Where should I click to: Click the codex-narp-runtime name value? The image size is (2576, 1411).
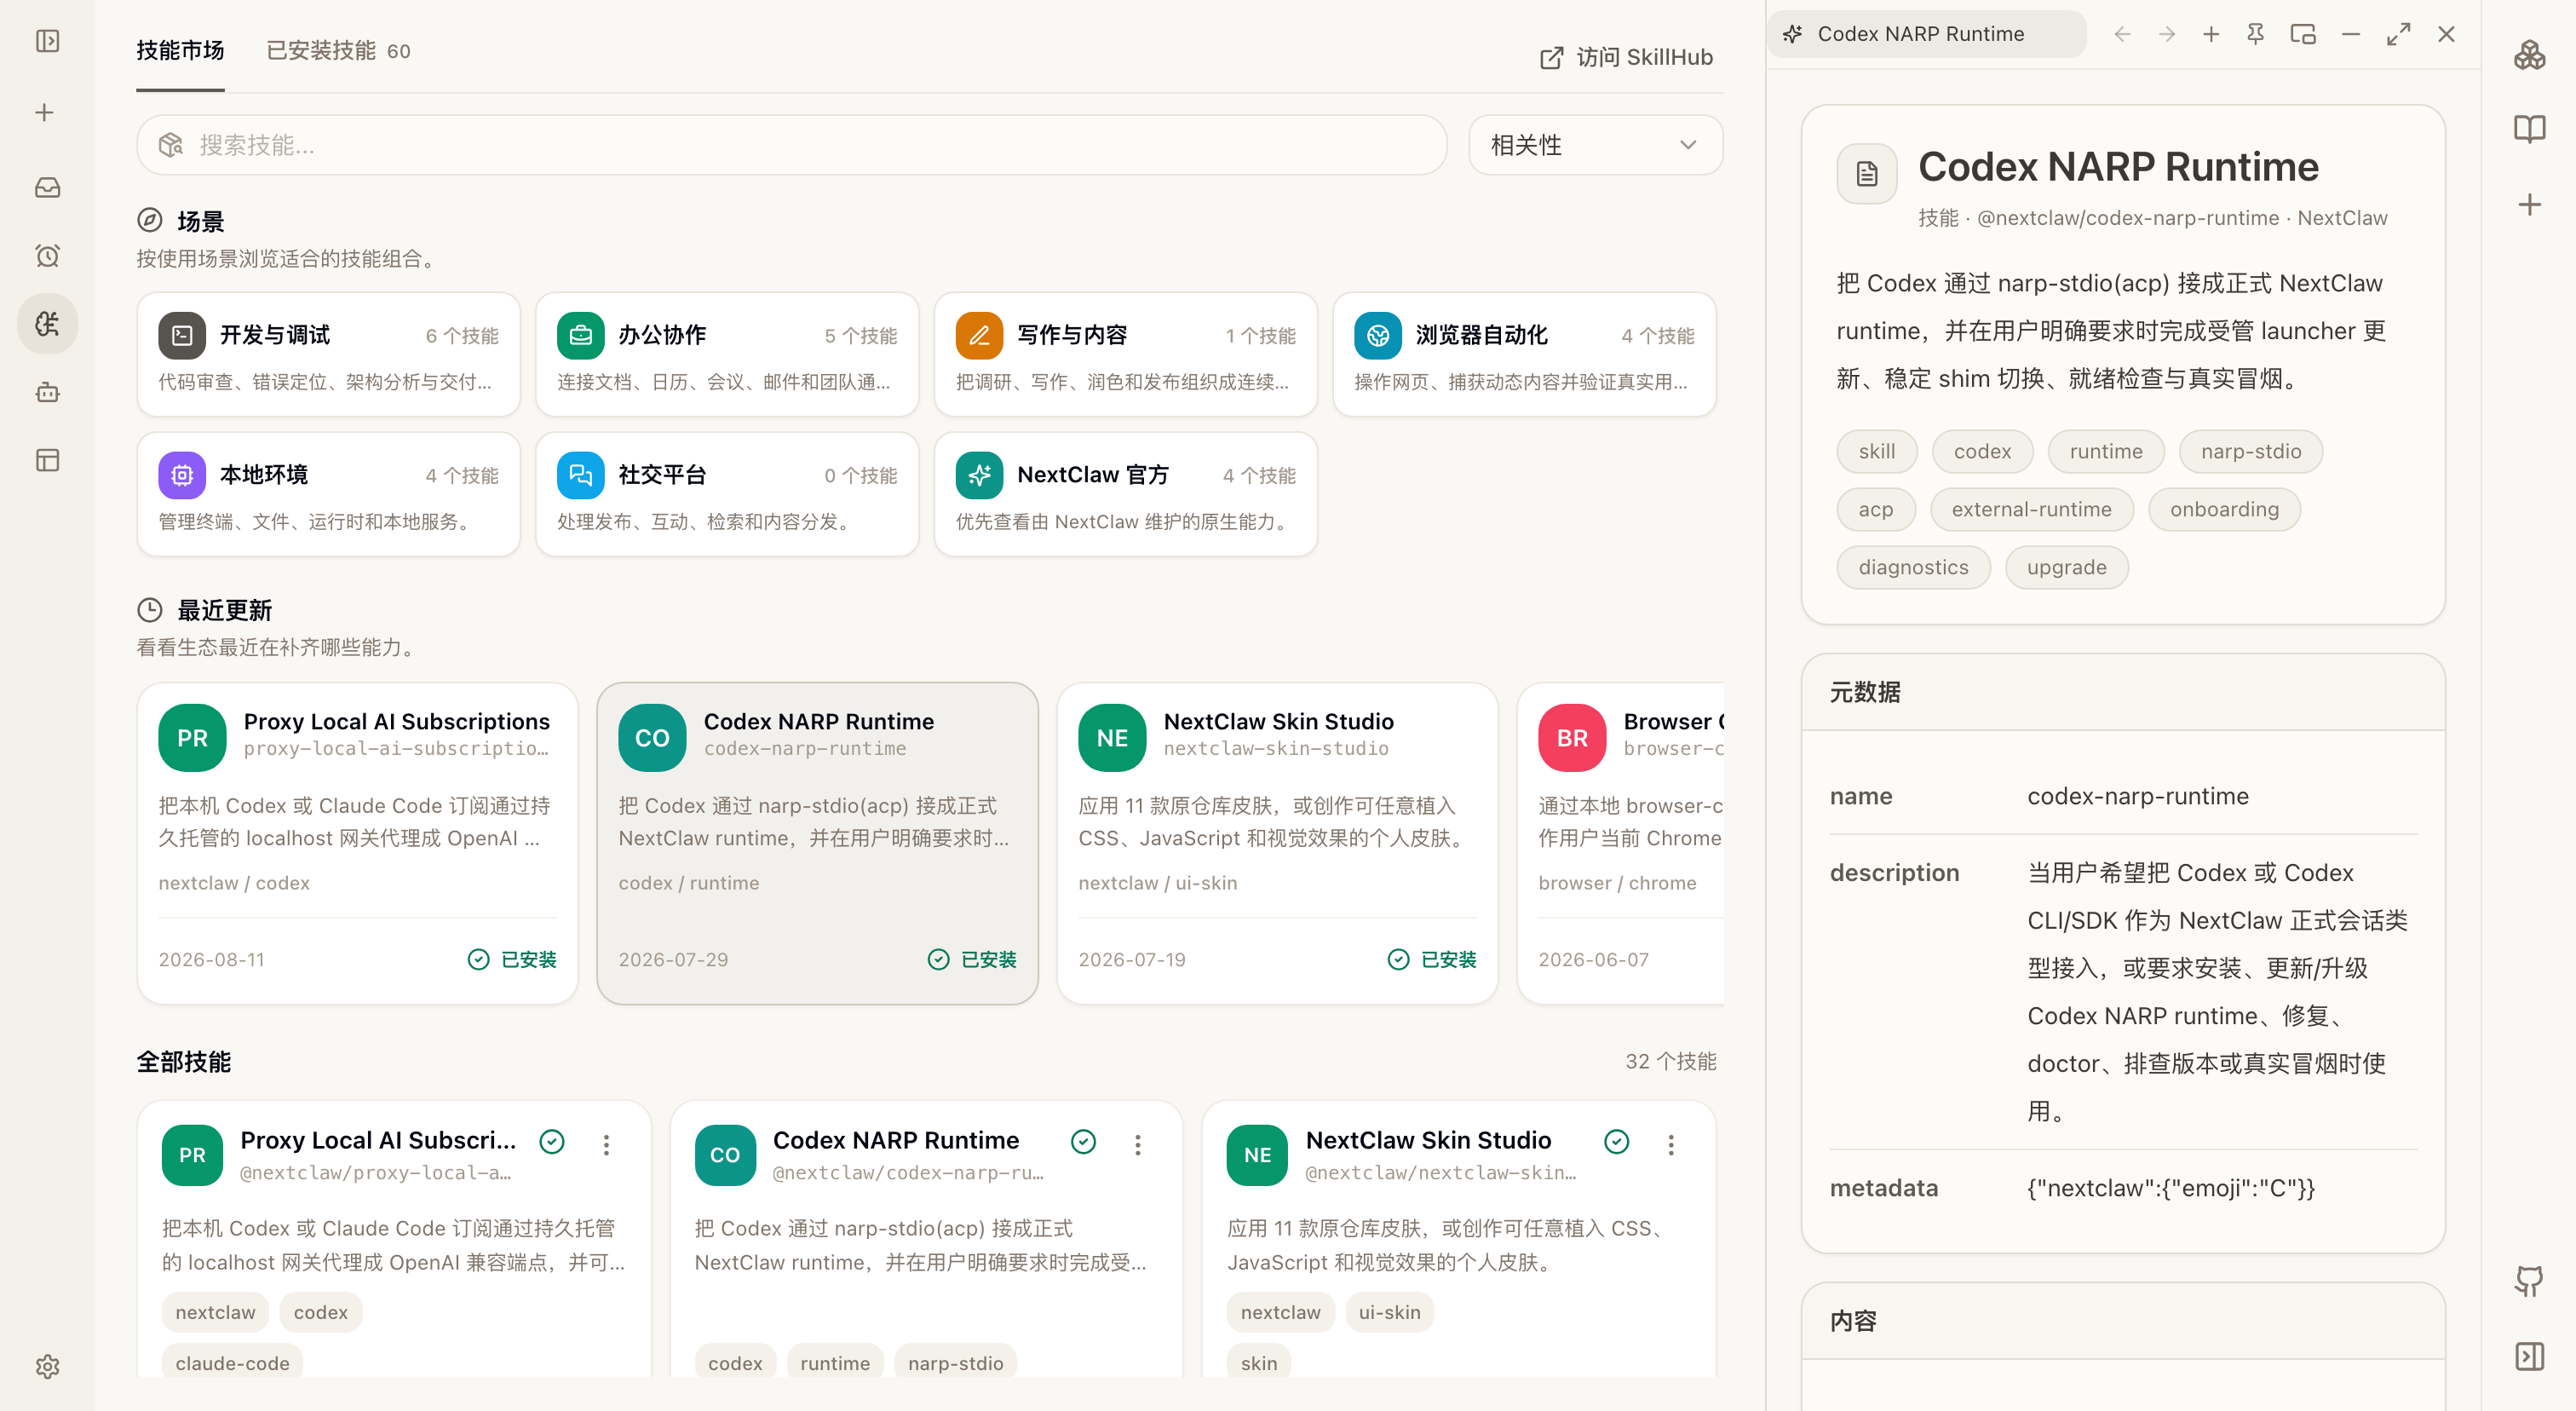coord(2138,796)
